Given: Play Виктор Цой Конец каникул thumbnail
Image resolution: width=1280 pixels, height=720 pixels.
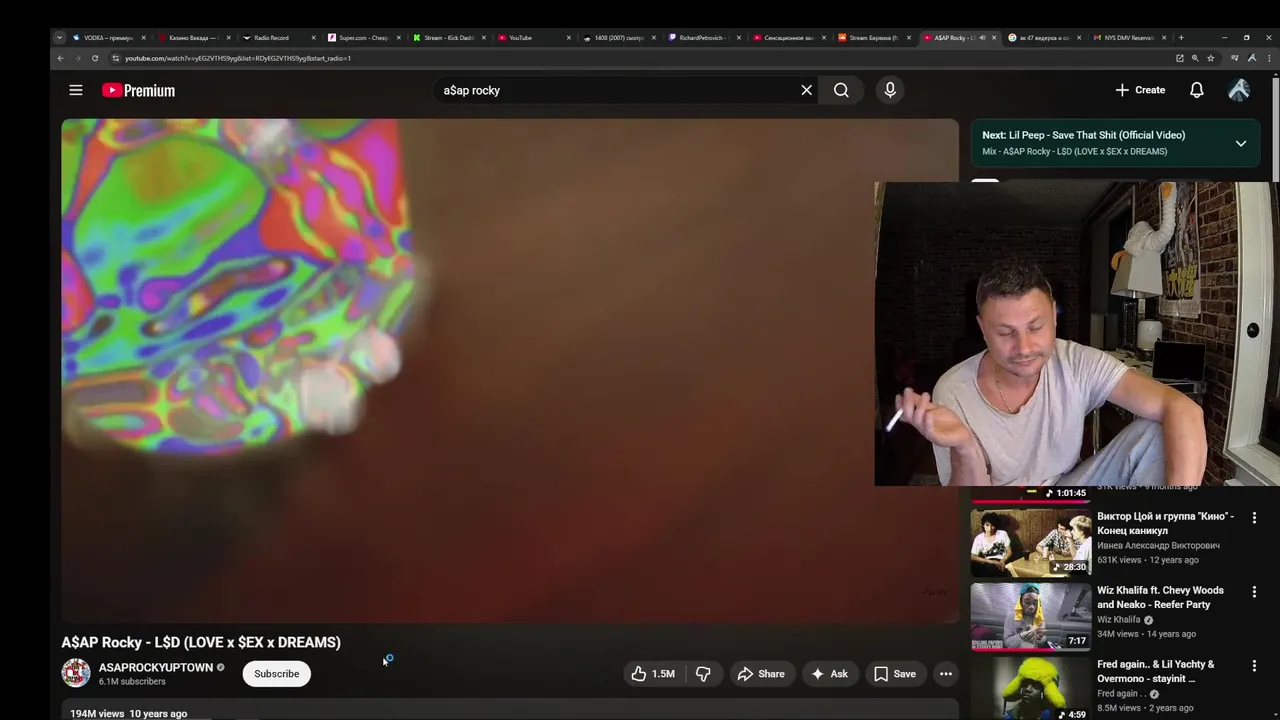Looking at the screenshot, I should (1030, 543).
